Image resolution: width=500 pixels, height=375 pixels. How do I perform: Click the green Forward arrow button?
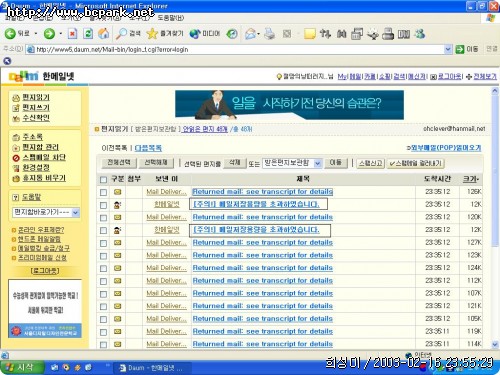click(49, 33)
